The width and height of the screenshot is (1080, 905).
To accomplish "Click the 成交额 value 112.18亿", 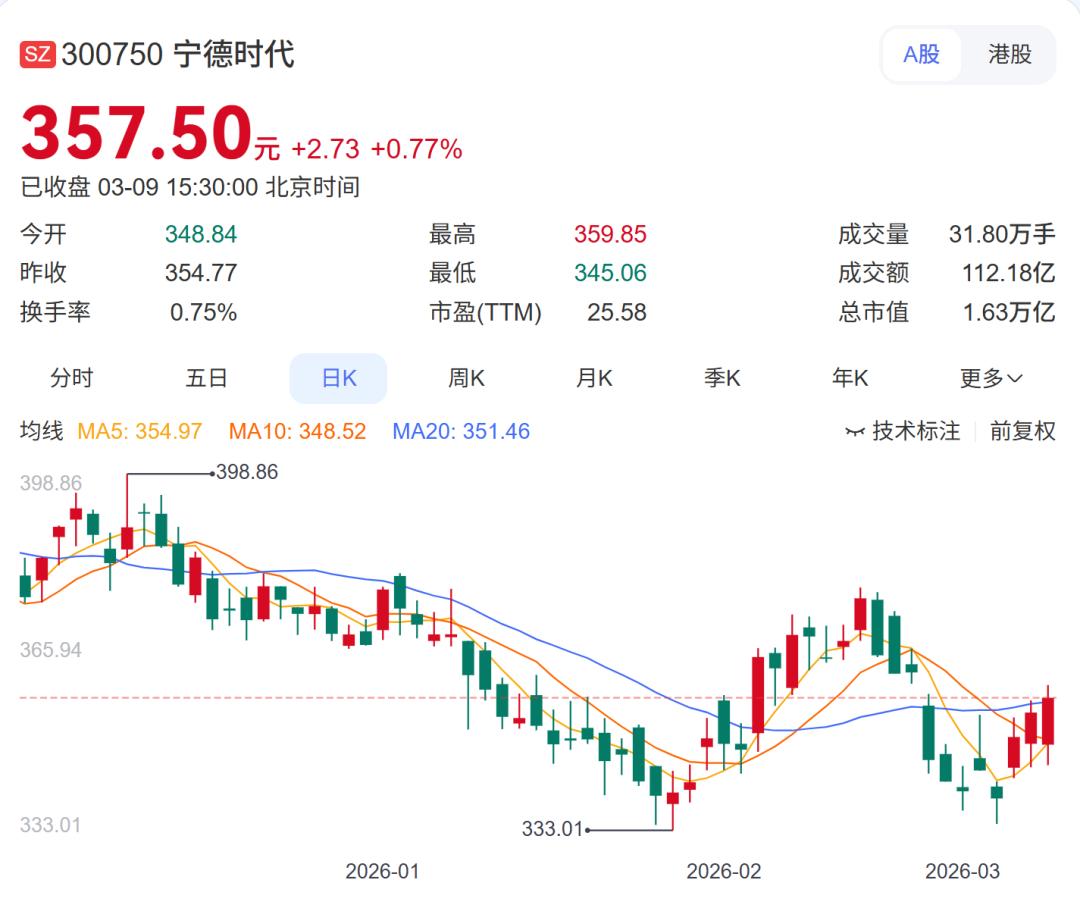I will 1008,273.
